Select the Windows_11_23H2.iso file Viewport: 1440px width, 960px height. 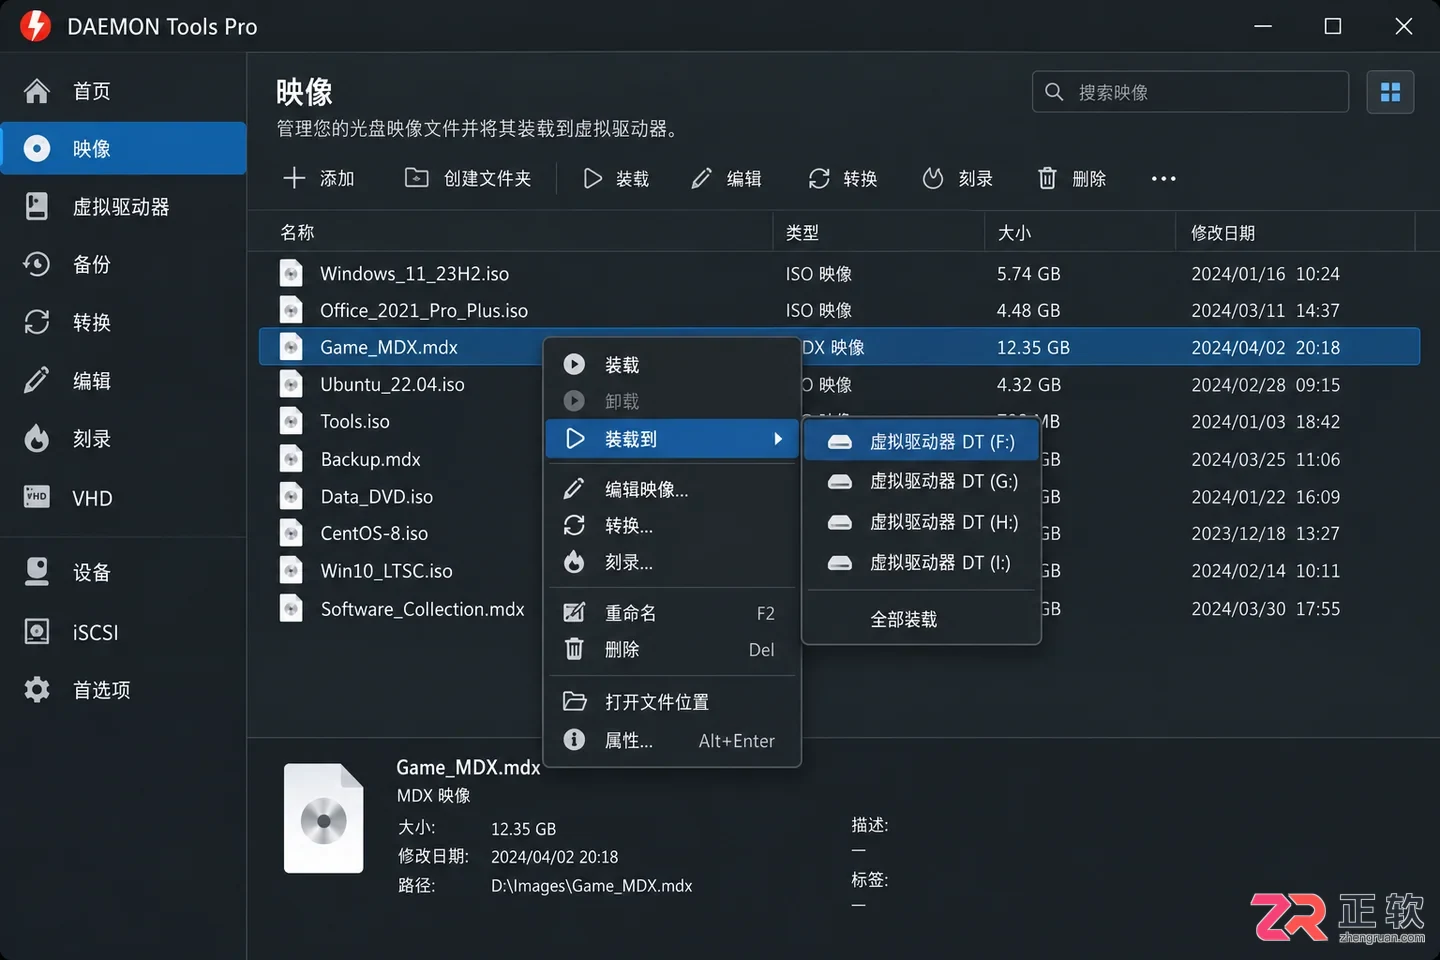tap(414, 274)
